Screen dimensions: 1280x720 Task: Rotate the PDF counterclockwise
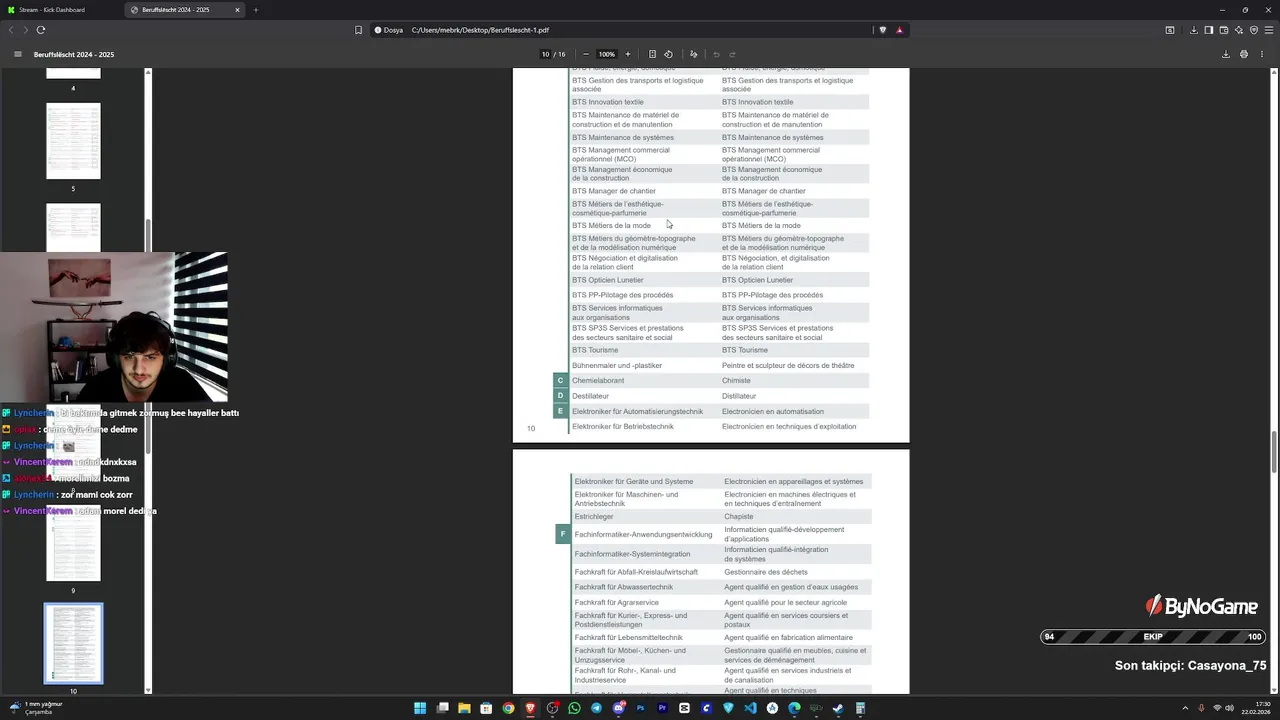pyautogui.click(x=668, y=54)
